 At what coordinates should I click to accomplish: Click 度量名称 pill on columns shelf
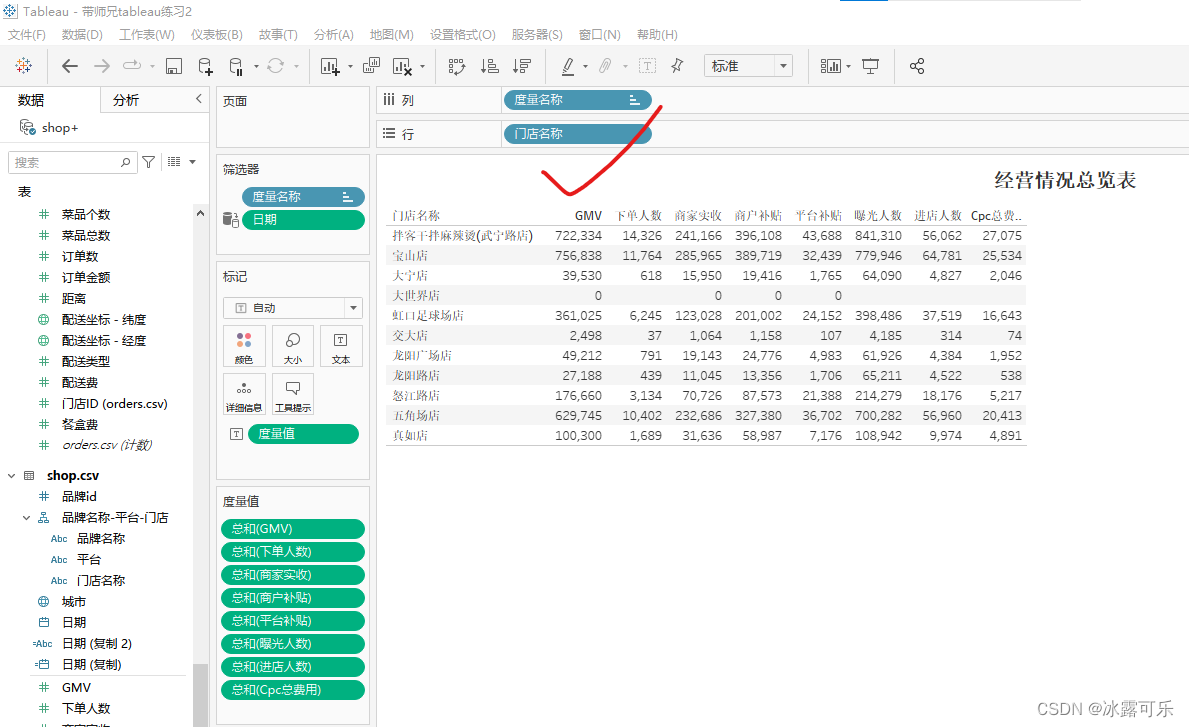(x=577, y=99)
